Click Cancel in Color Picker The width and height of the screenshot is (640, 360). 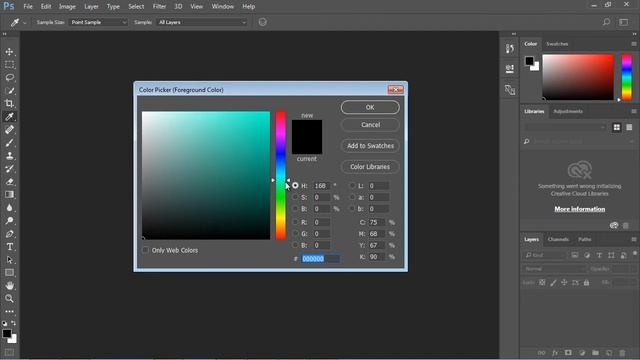click(370, 125)
